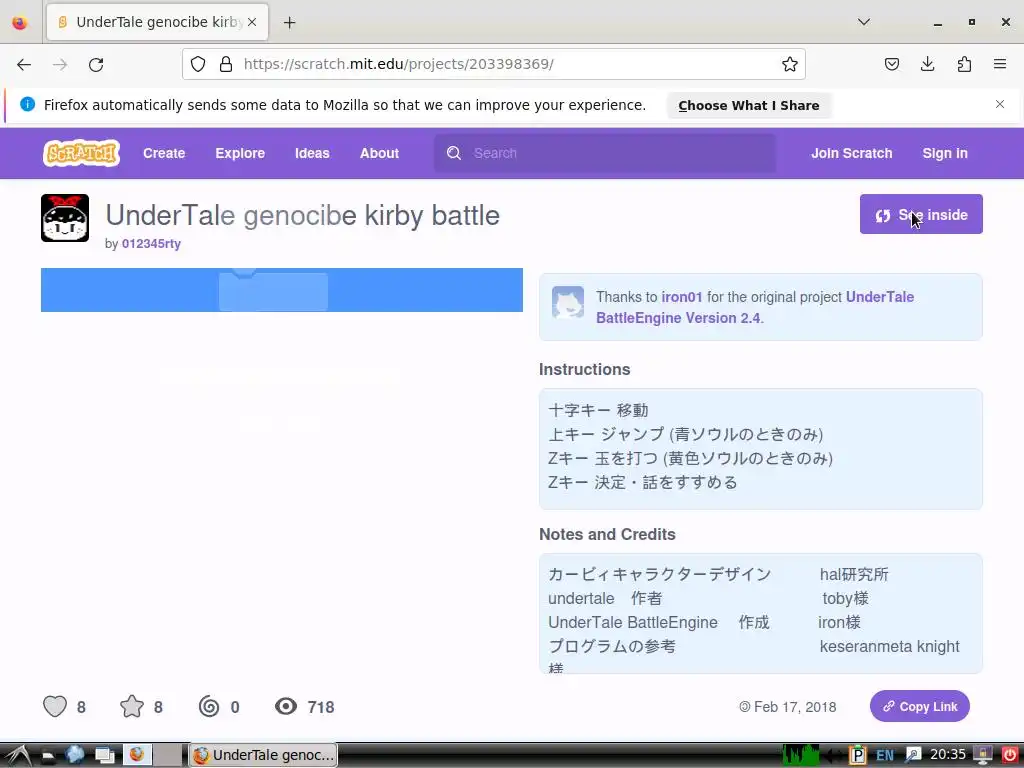Click the CPU monitor graph in the tray

801,755
